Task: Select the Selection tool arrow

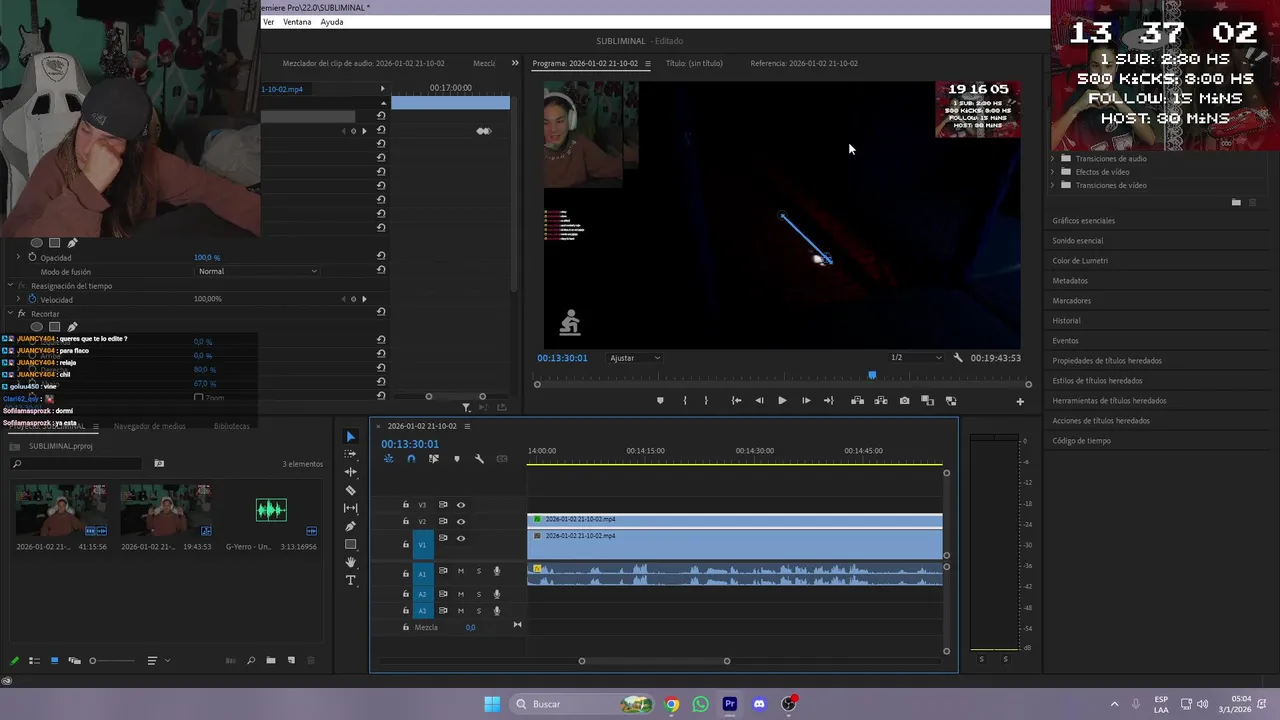Action: point(351,436)
